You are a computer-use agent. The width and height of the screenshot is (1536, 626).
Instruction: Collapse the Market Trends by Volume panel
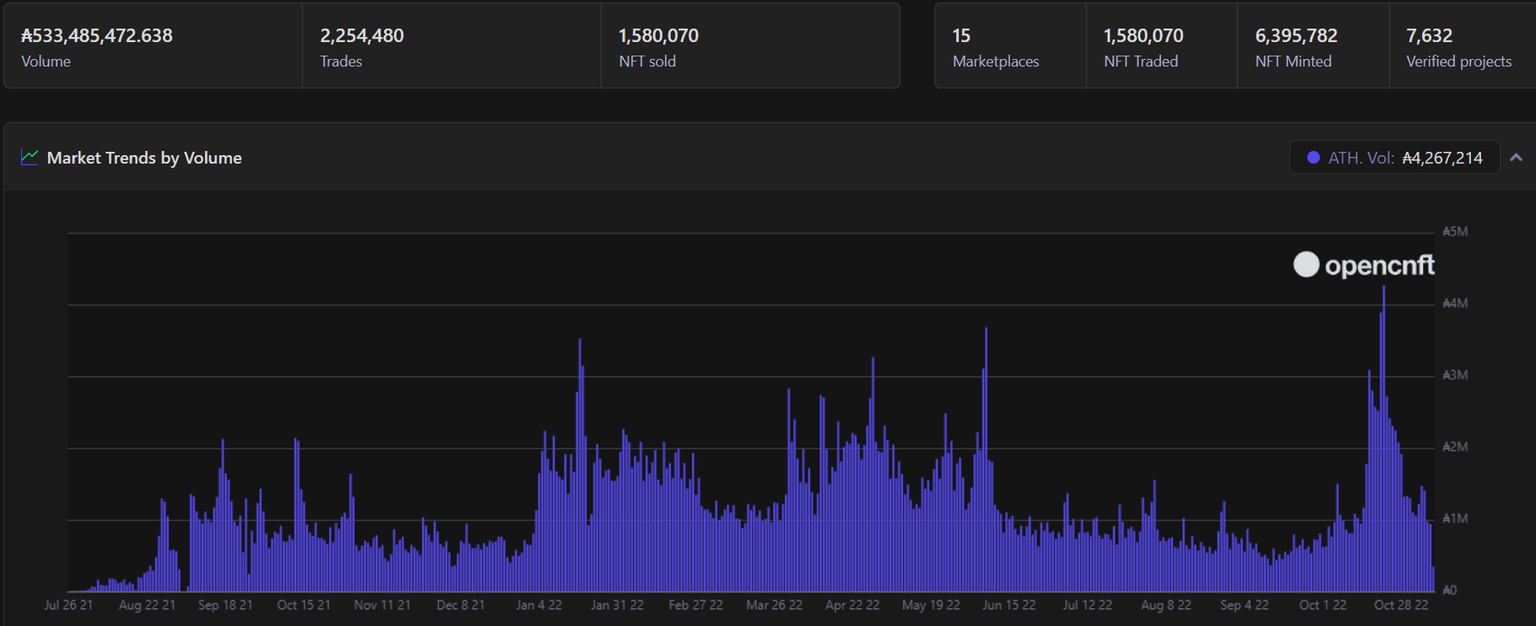point(1516,158)
